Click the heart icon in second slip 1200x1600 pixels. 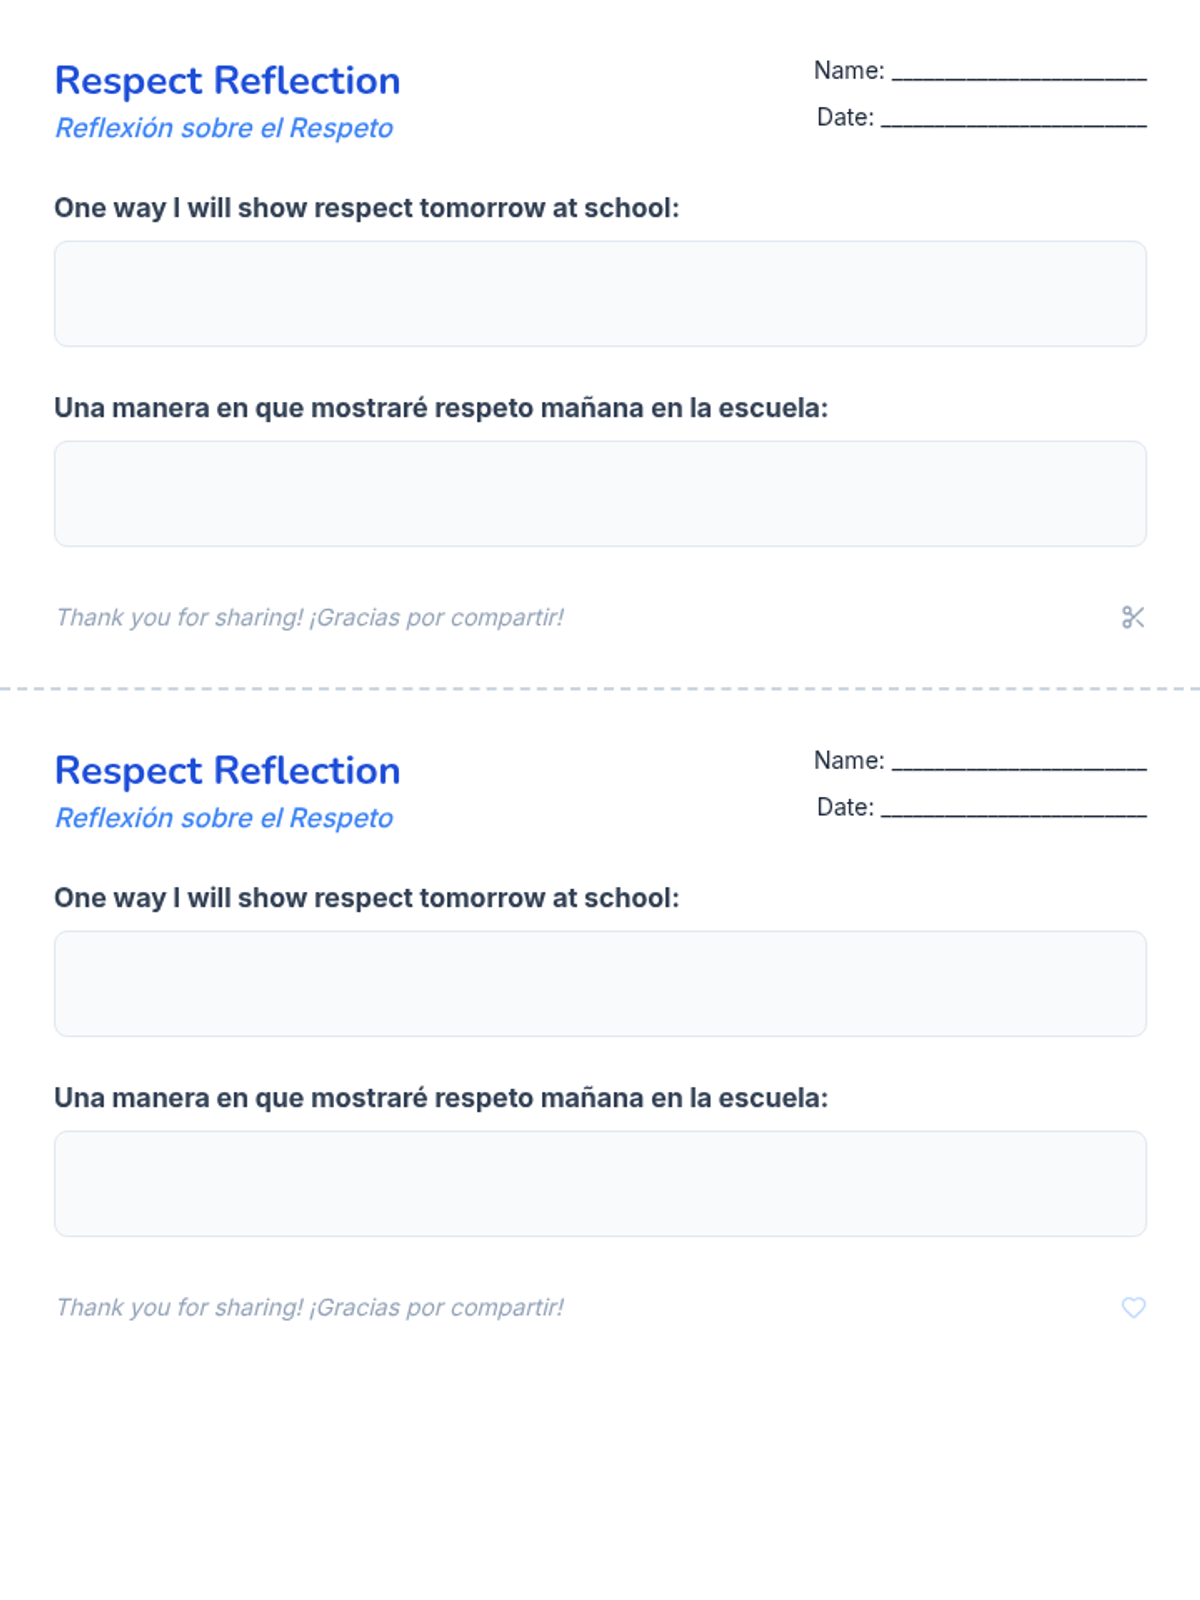[x=1133, y=1308]
